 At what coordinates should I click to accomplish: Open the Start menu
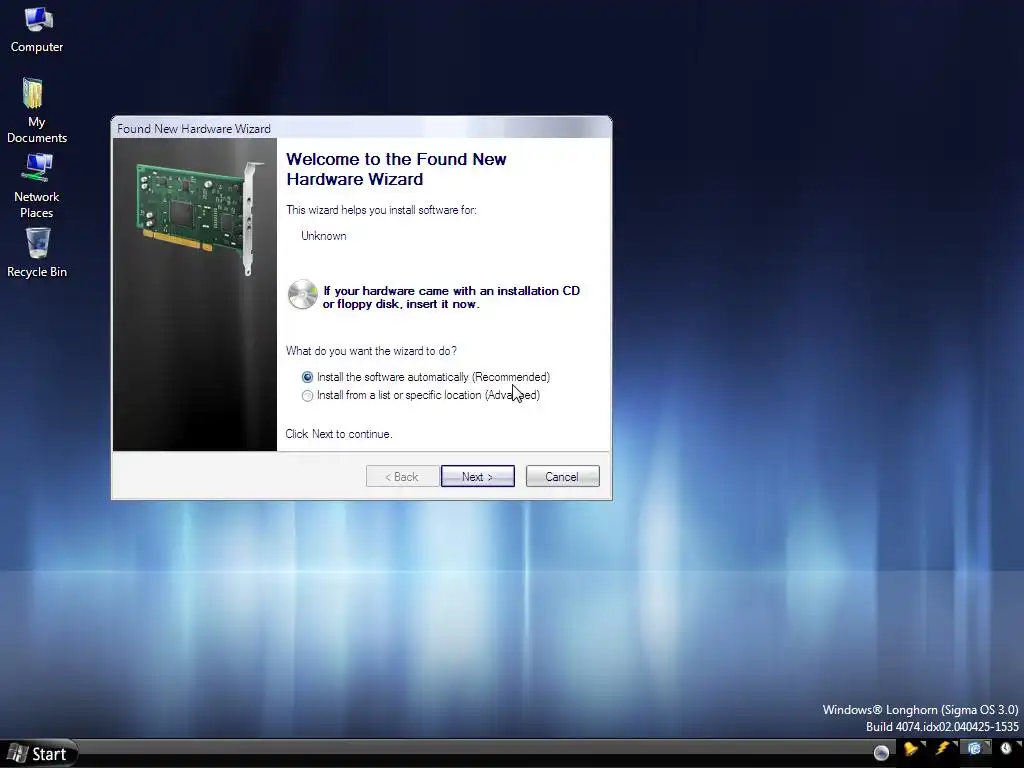pyautogui.click(x=39, y=754)
